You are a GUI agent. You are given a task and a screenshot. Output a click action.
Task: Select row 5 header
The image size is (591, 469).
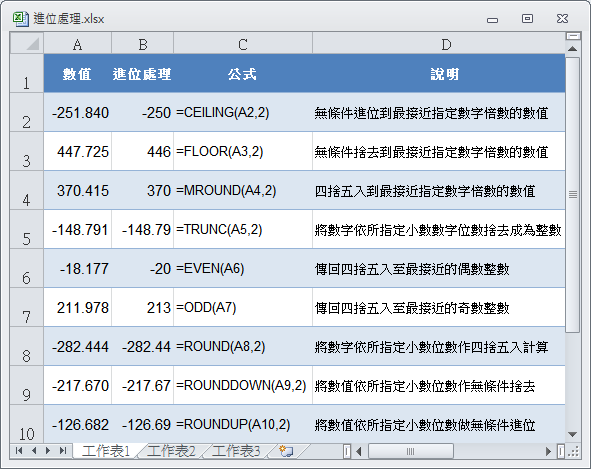(x=26, y=229)
